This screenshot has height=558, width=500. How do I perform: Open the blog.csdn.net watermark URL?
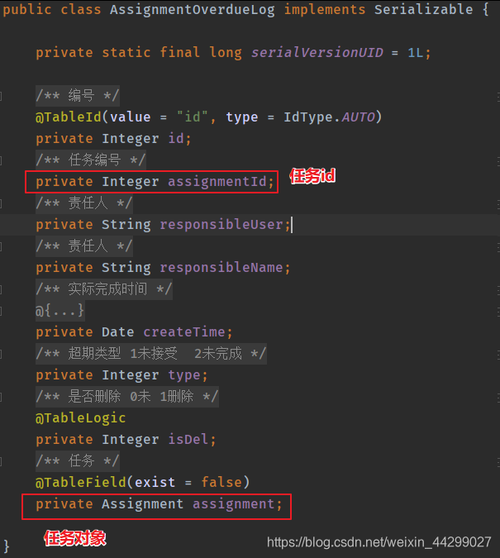(x=379, y=542)
